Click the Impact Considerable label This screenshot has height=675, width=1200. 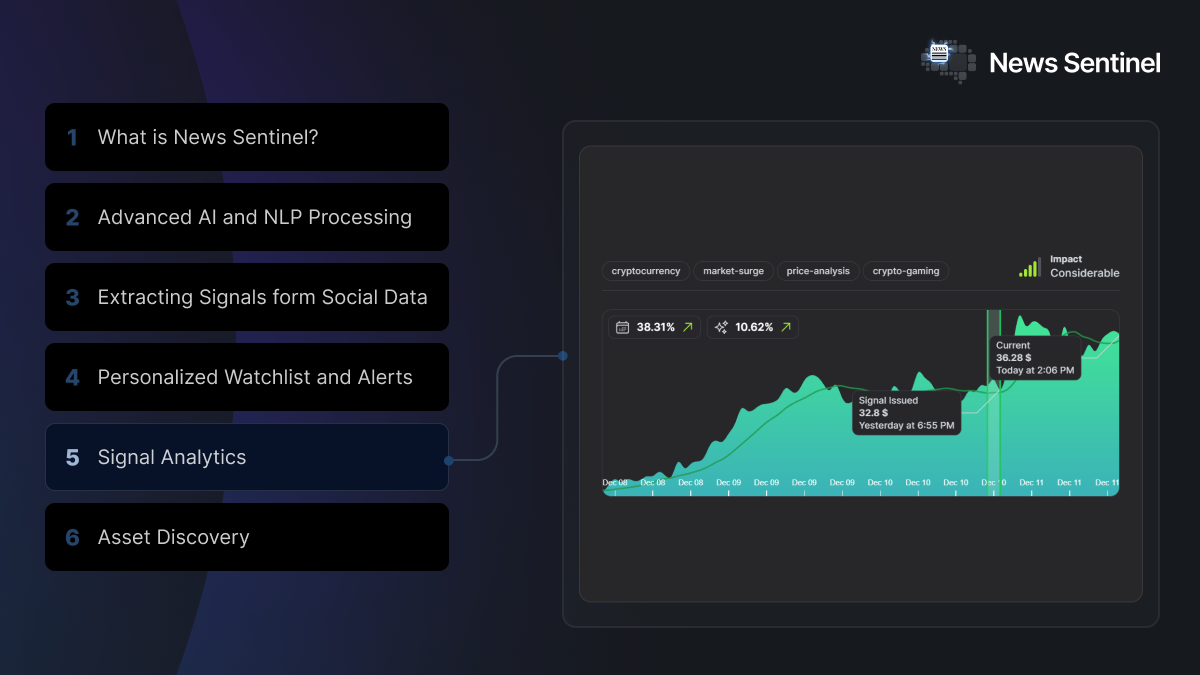point(1084,266)
